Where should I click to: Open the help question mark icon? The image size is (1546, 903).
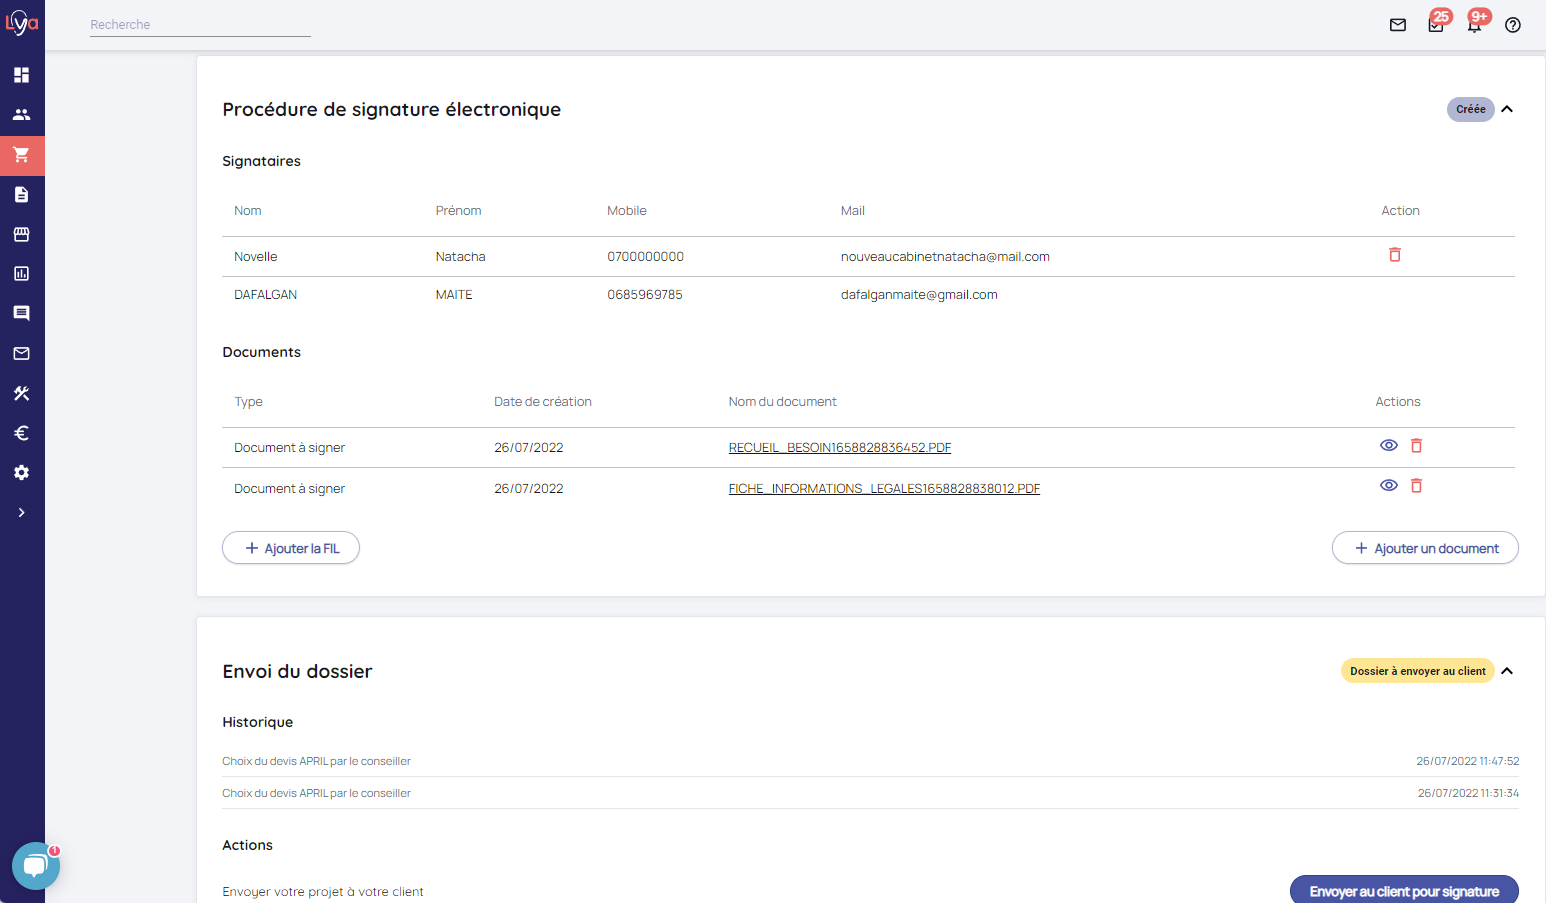click(1512, 25)
